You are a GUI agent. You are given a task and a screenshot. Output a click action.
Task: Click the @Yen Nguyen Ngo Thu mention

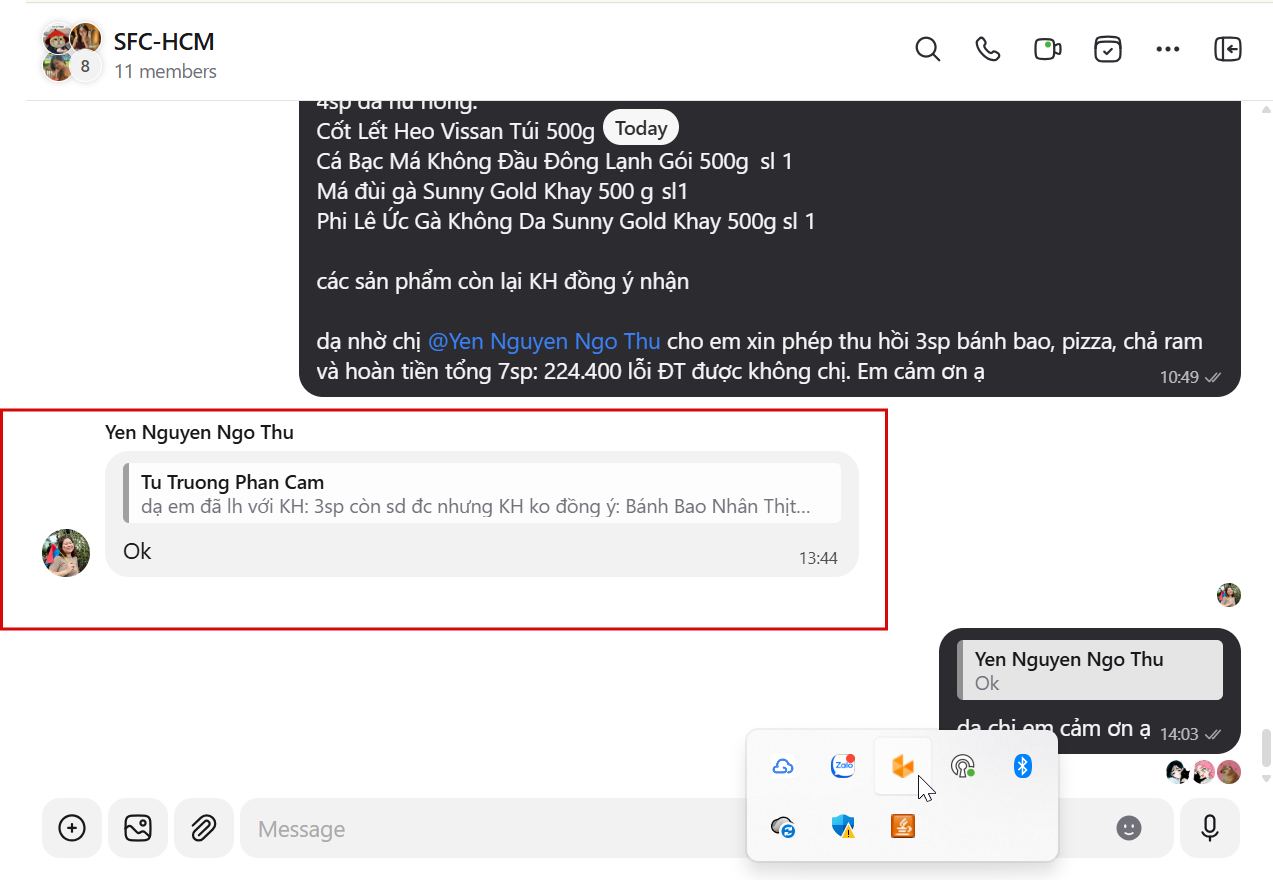click(x=544, y=341)
